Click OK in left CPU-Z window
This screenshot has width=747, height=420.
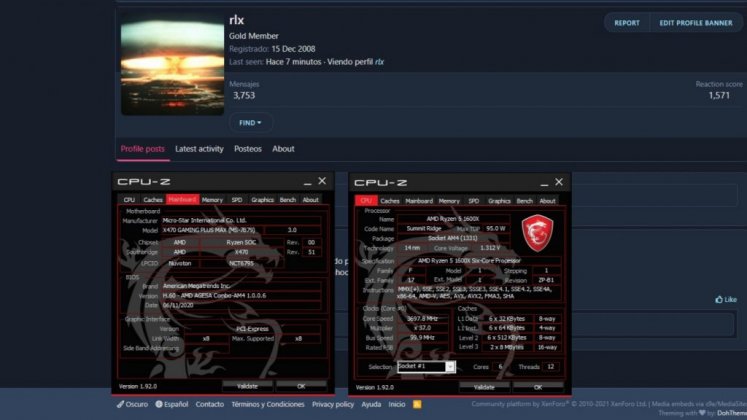tap(301, 386)
